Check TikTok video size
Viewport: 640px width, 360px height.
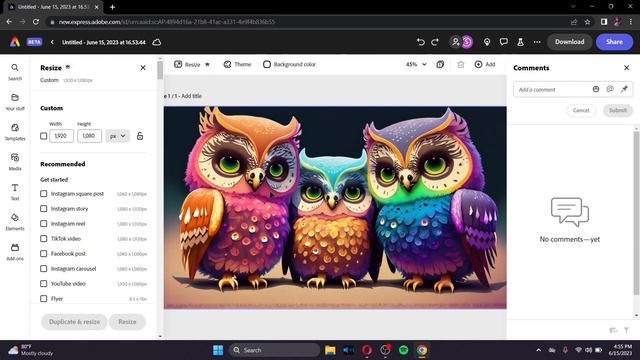[44, 238]
